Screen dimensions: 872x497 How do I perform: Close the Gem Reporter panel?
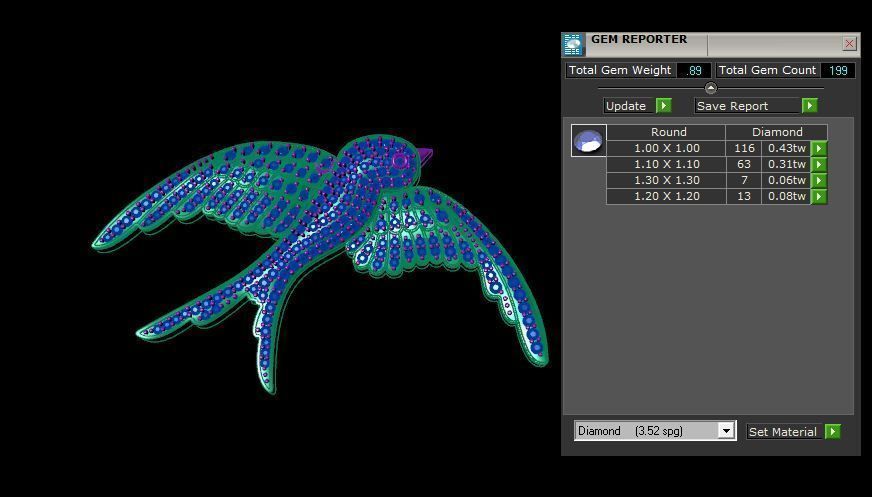[x=849, y=43]
